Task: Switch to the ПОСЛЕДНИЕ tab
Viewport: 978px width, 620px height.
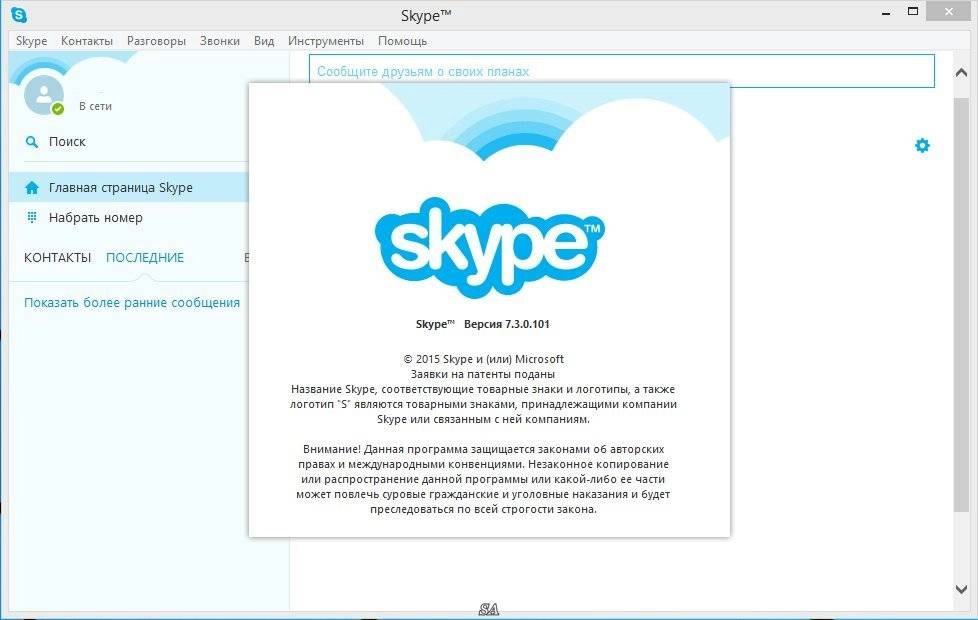Action: pos(145,258)
